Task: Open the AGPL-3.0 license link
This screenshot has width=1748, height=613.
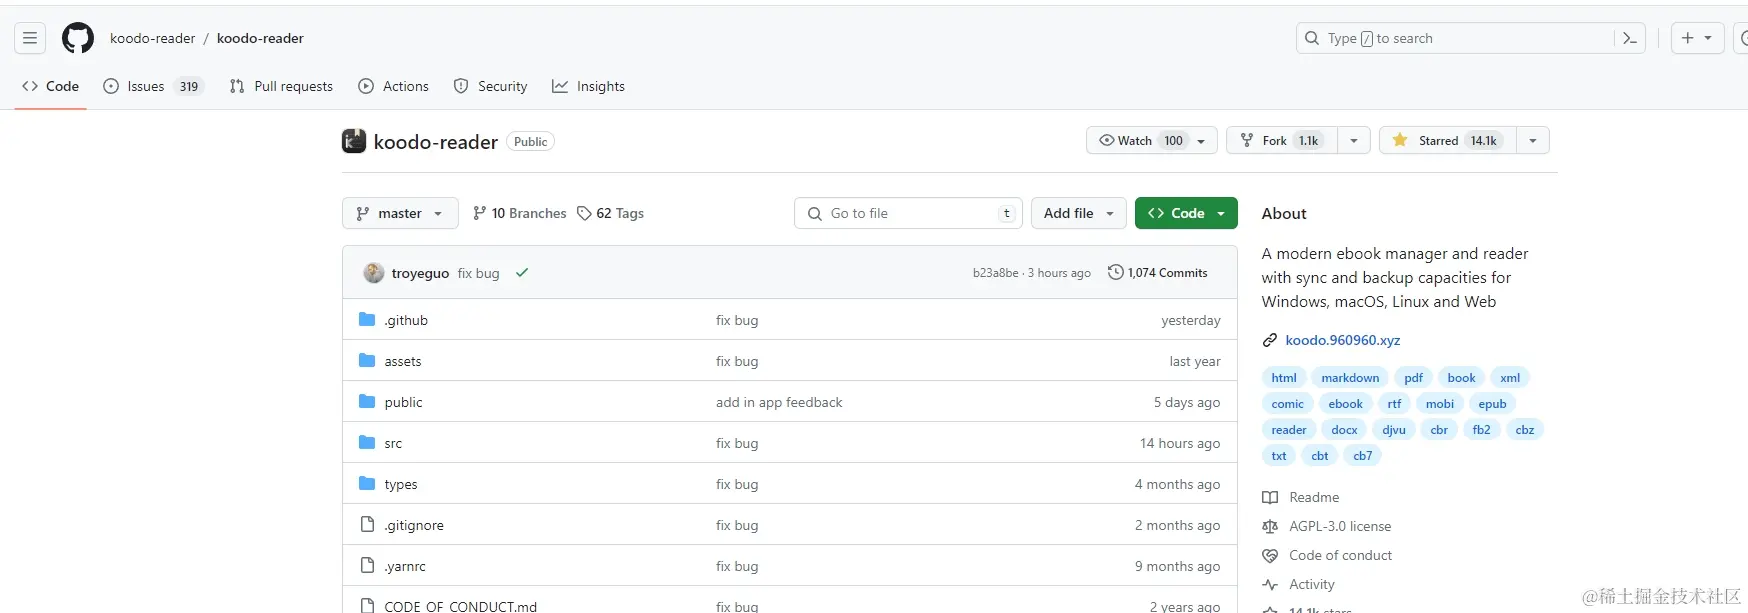Action: (x=1340, y=526)
